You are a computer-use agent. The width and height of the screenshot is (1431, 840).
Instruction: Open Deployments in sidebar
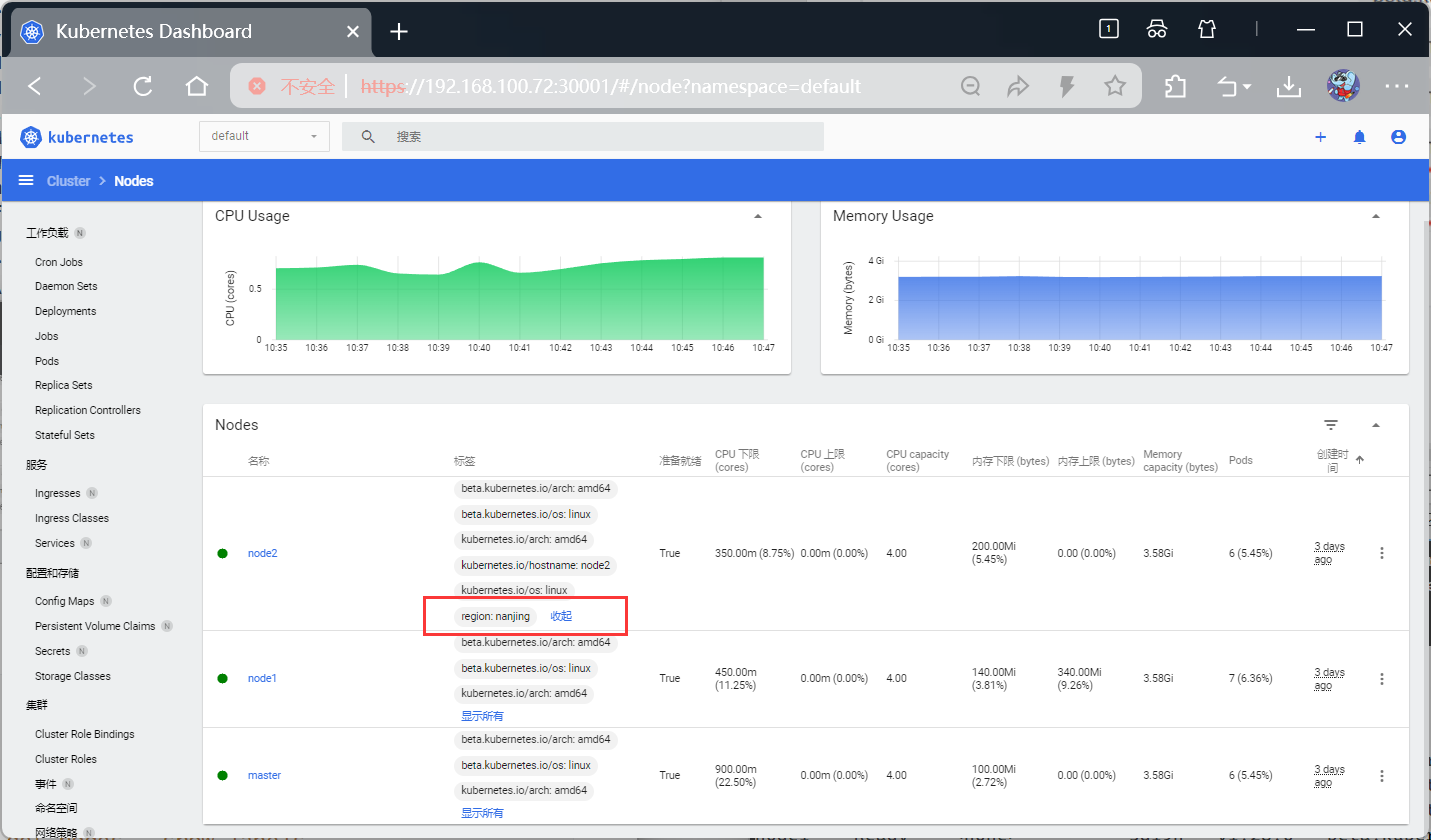[65, 311]
